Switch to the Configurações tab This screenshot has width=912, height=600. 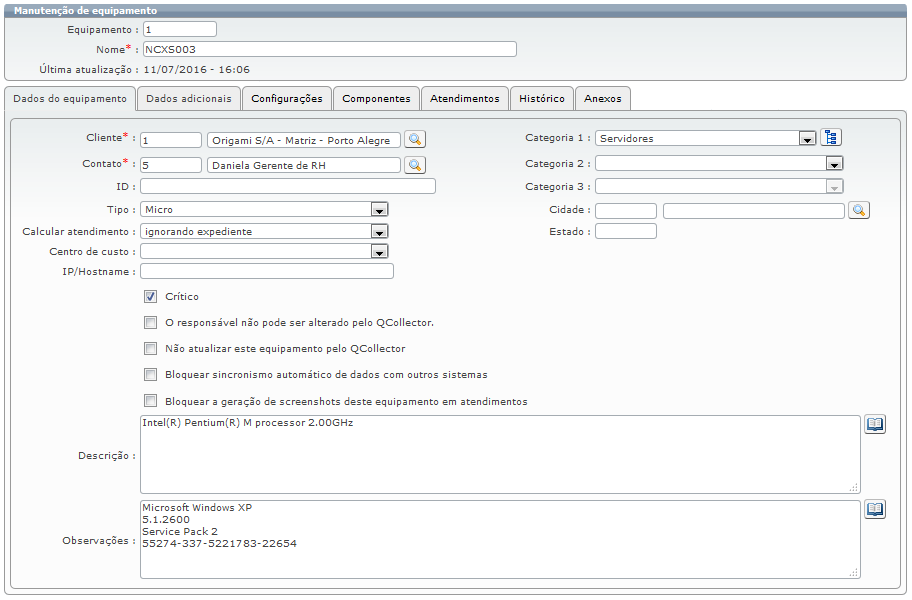(287, 98)
